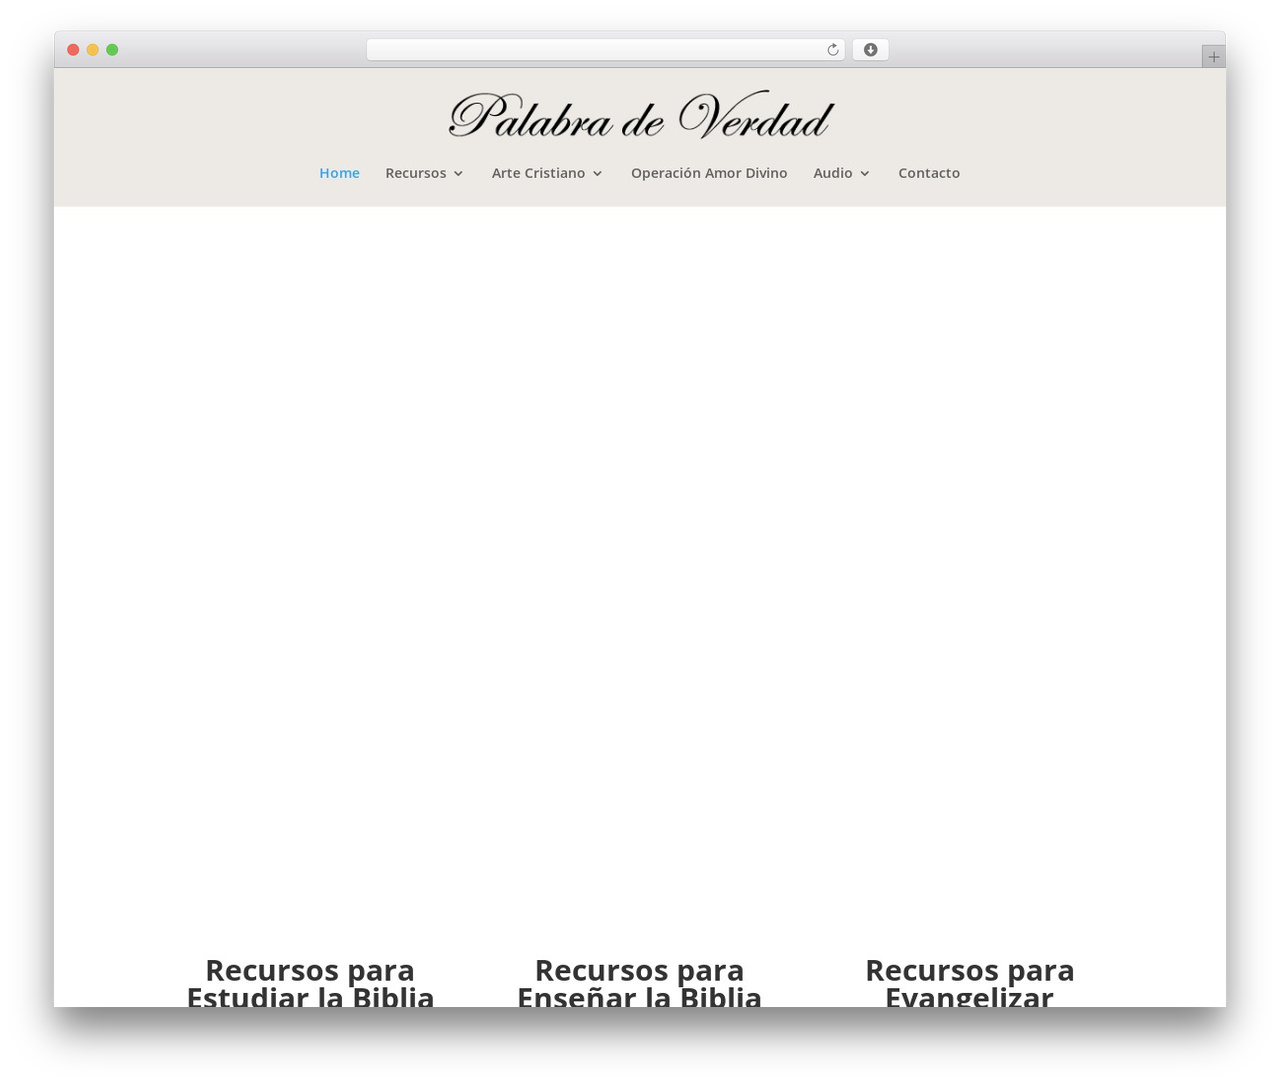This screenshot has width=1280, height=1084.
Task: Open the Arte Cristiano menu item
Action: [x=538, y=173]
